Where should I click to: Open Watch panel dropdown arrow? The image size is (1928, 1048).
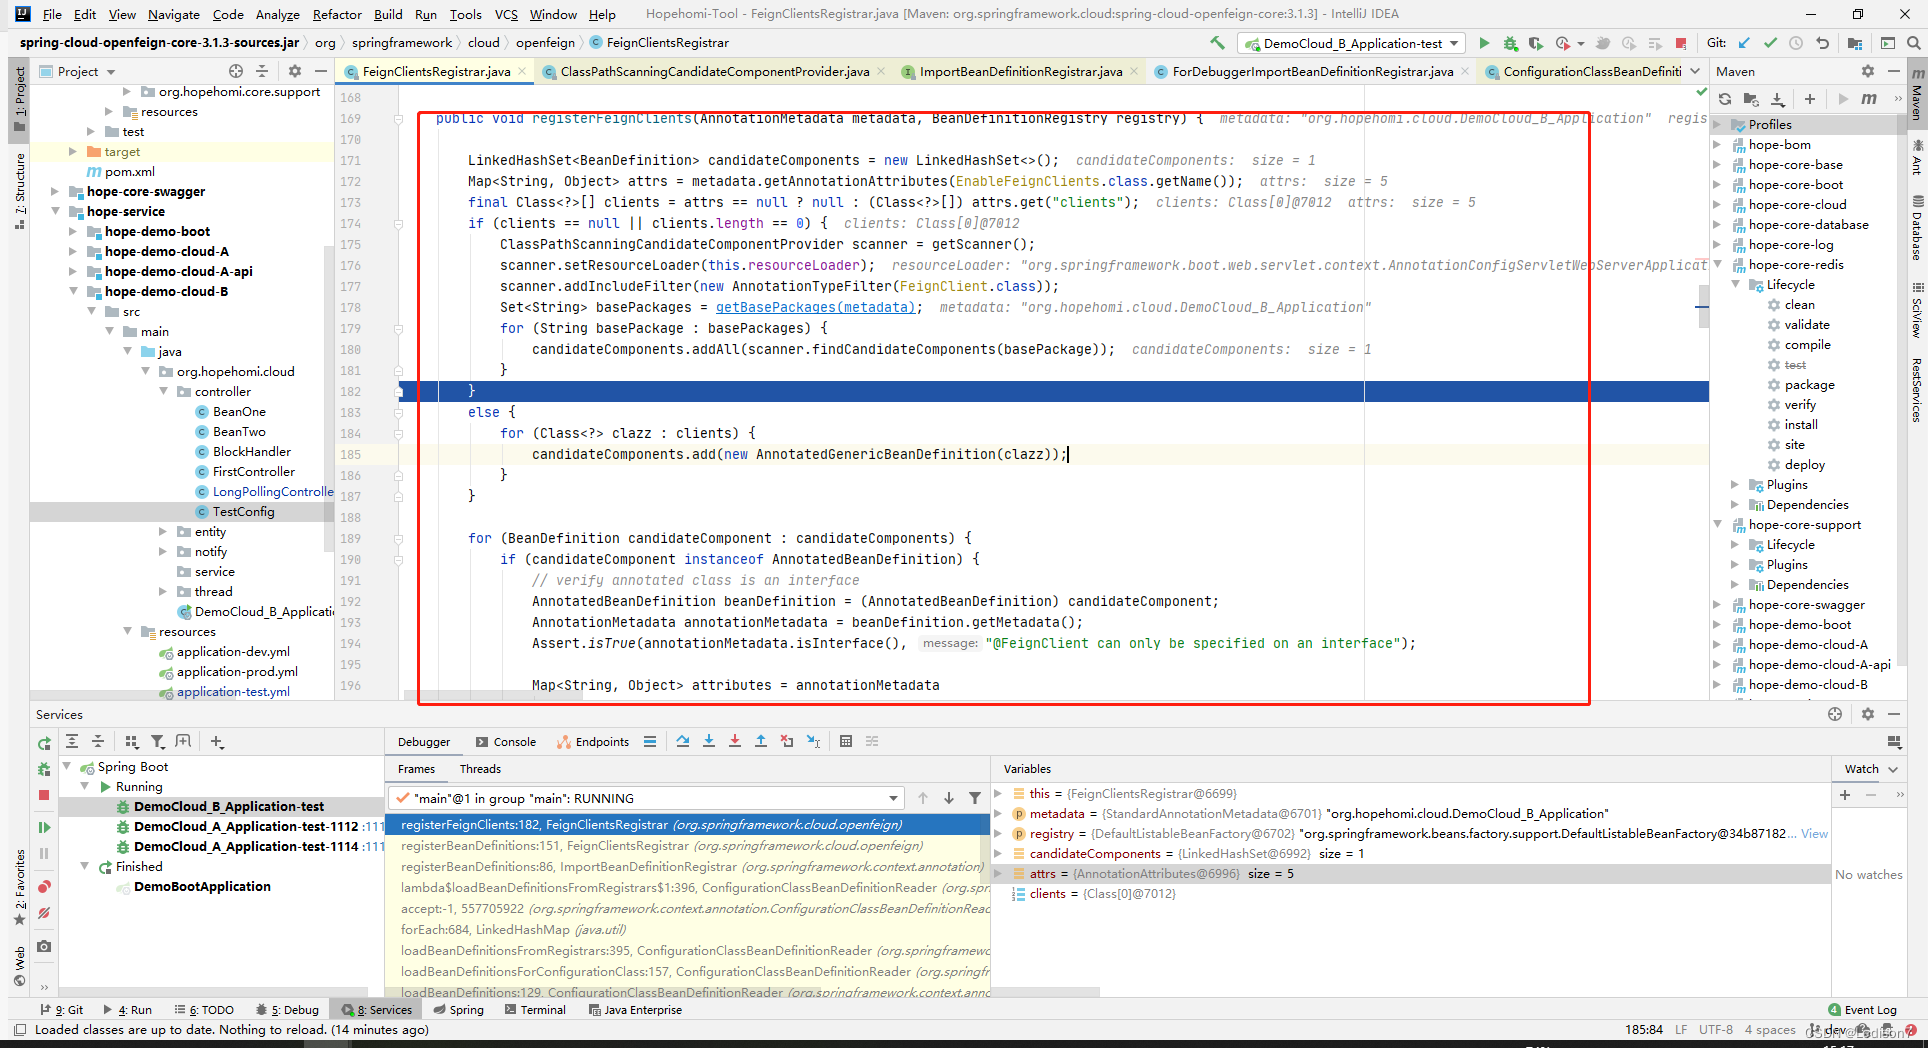click(1893, 769)
